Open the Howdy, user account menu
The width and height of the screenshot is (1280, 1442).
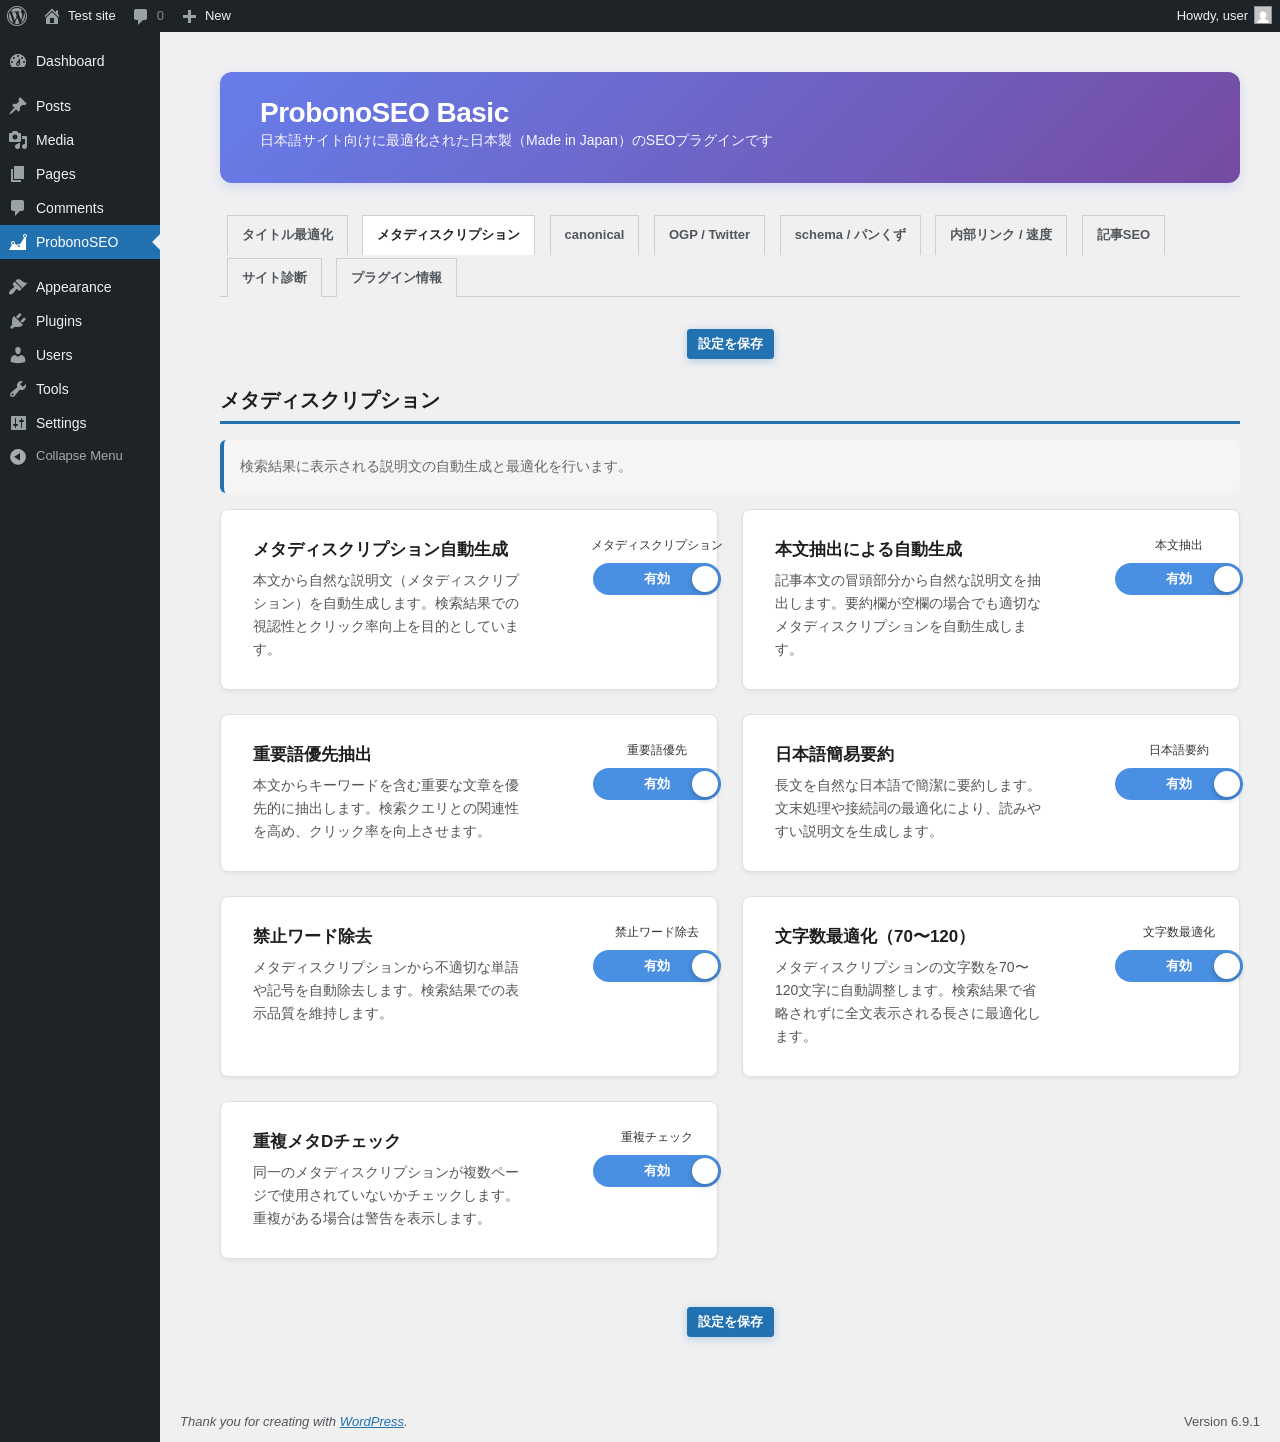tap(1224, 16)
